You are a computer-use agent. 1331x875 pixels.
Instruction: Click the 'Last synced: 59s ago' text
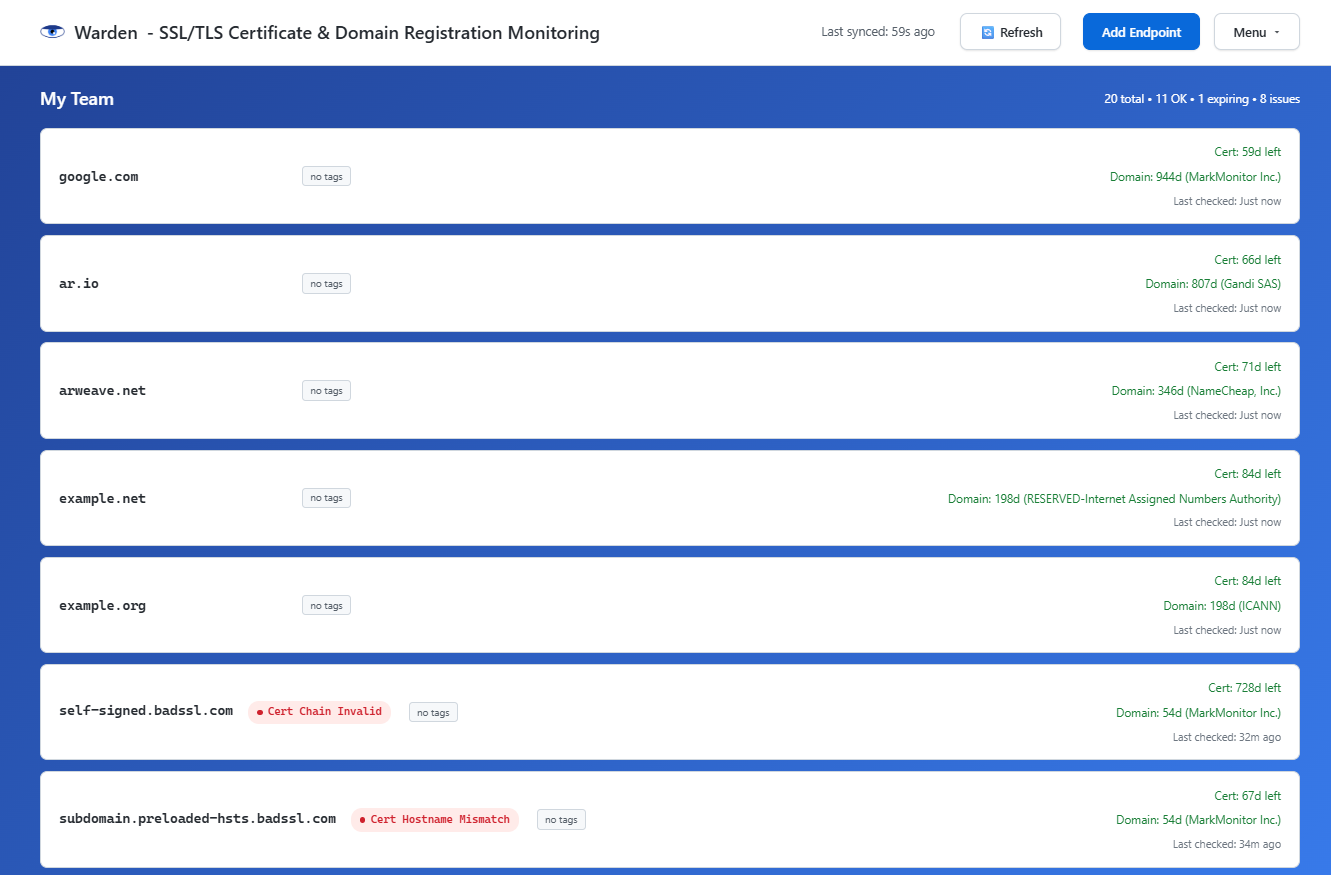click(878, 32)
